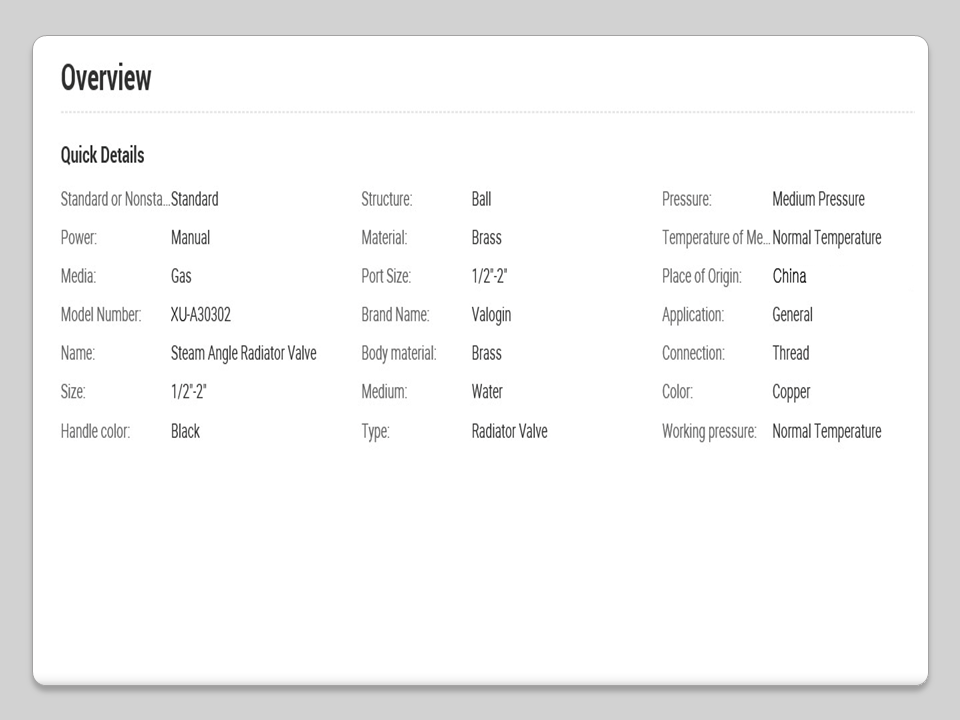Click the Black handle color value

click(x=185, y=431)
